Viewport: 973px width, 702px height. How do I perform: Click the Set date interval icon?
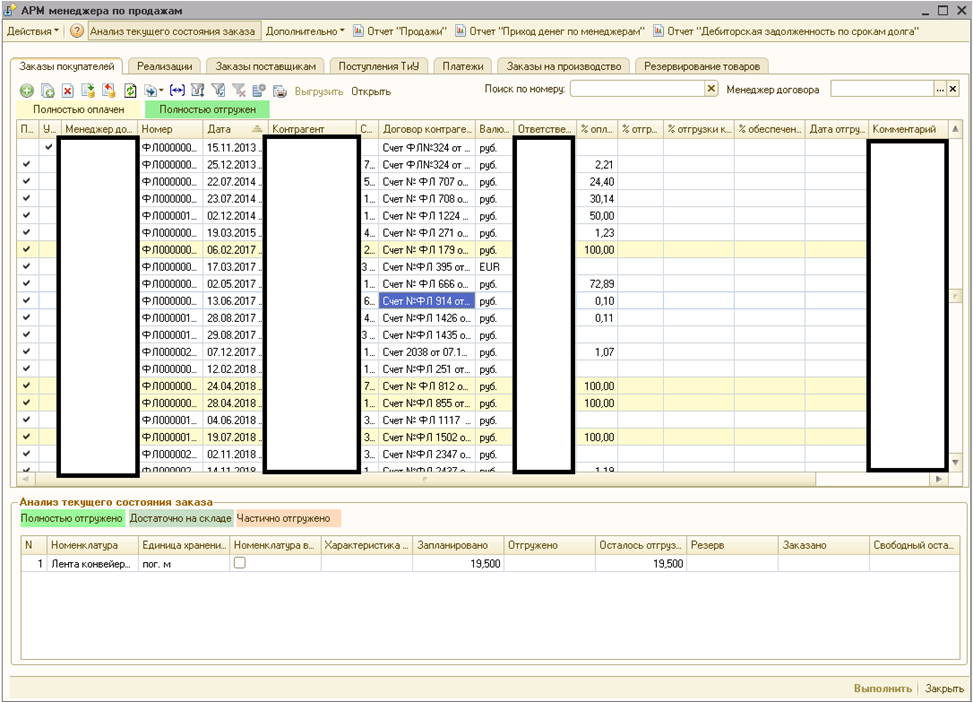pyautogui.click(x=177, y=91)
